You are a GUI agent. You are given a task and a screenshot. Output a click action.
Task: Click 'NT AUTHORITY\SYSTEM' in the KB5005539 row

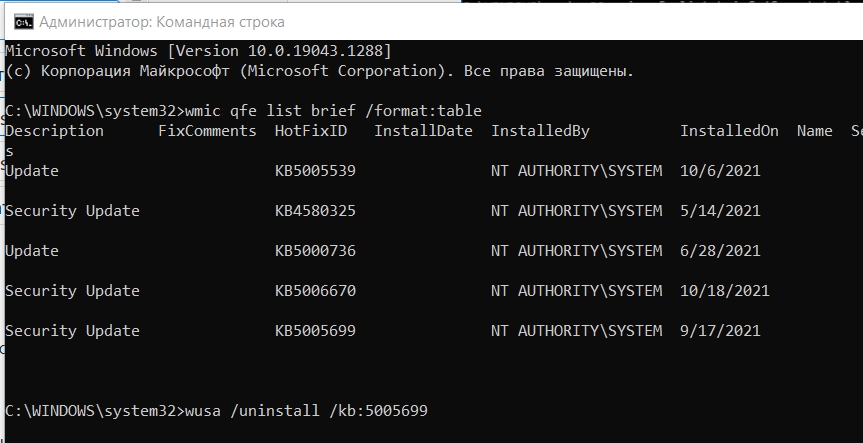click(576, 171)
